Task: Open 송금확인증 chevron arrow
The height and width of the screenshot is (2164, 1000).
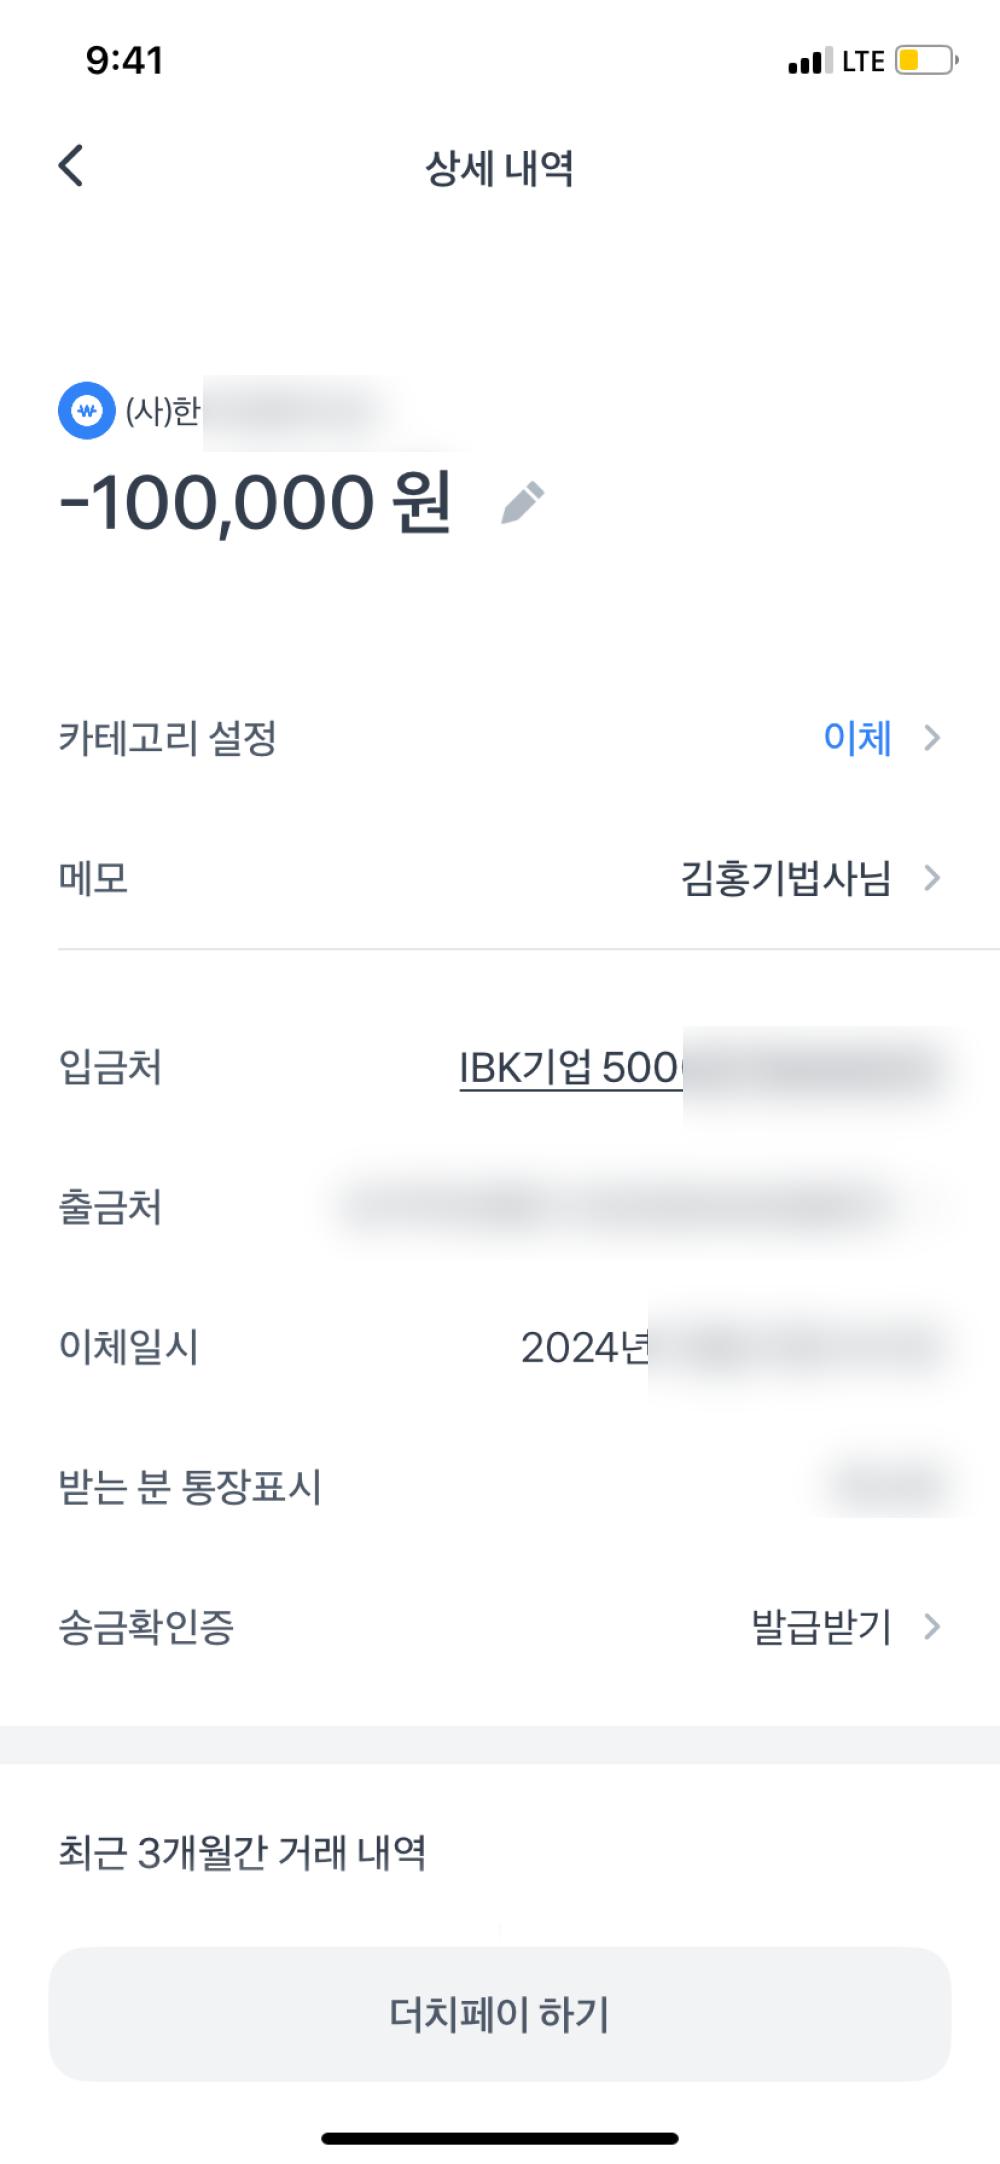Action: tap(932, 1627)
